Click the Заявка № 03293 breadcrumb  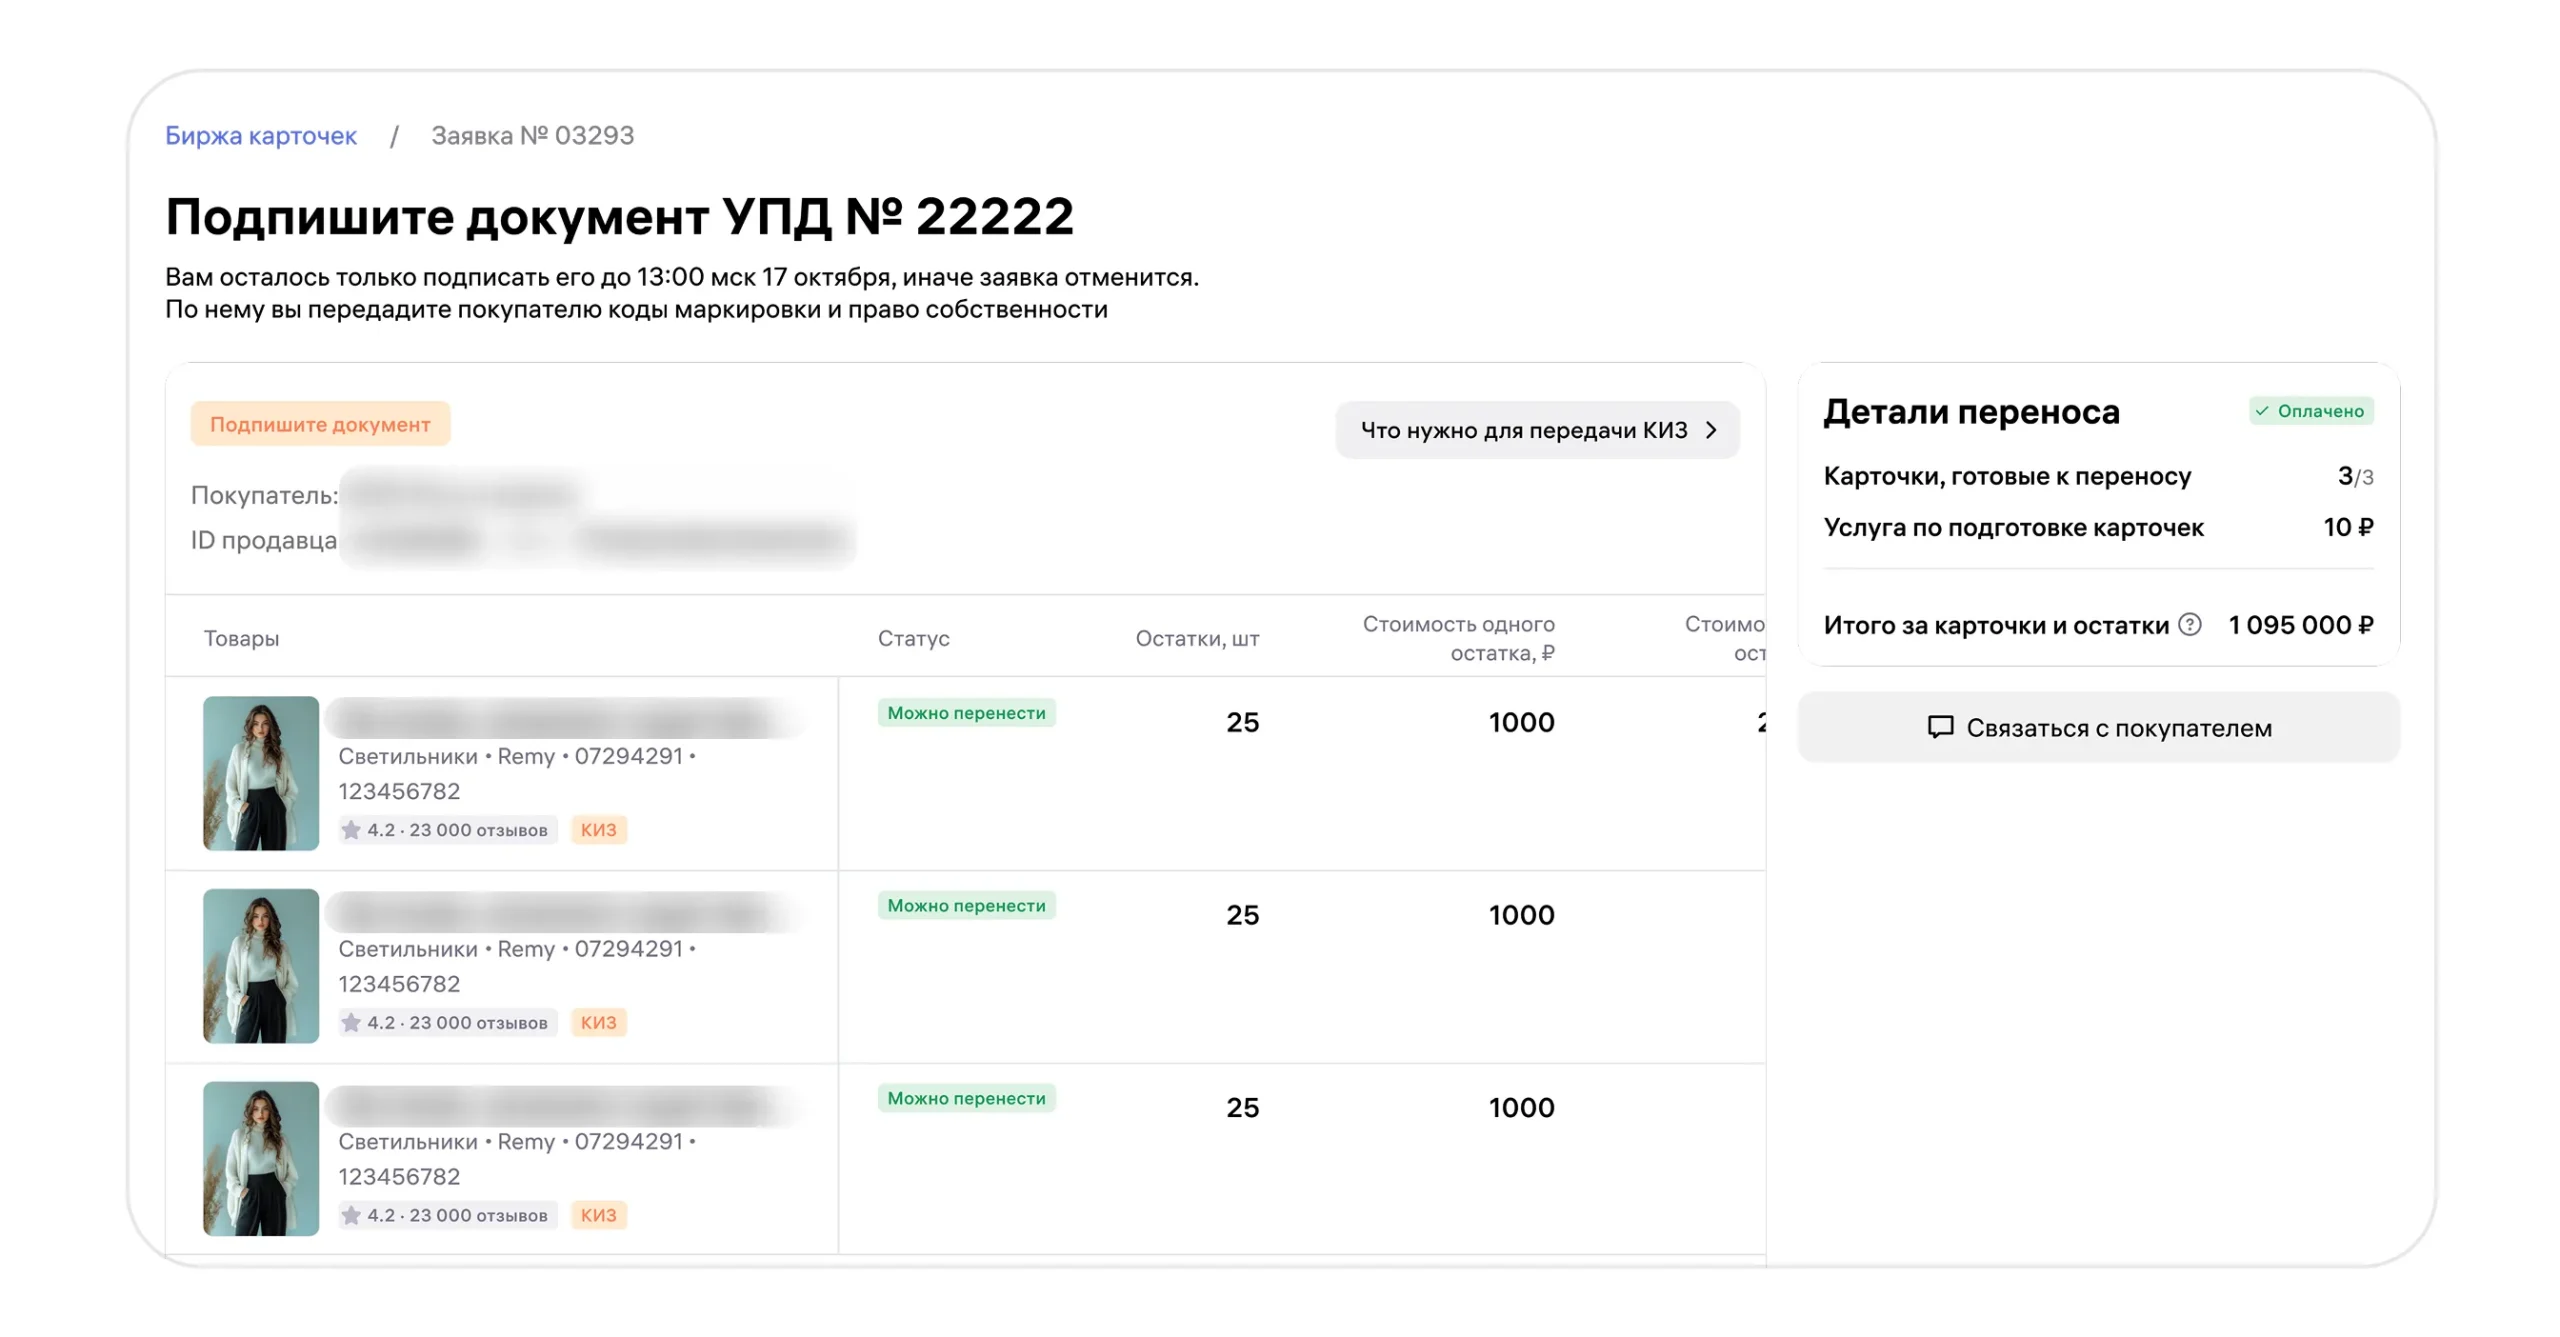tap(532, 135)
